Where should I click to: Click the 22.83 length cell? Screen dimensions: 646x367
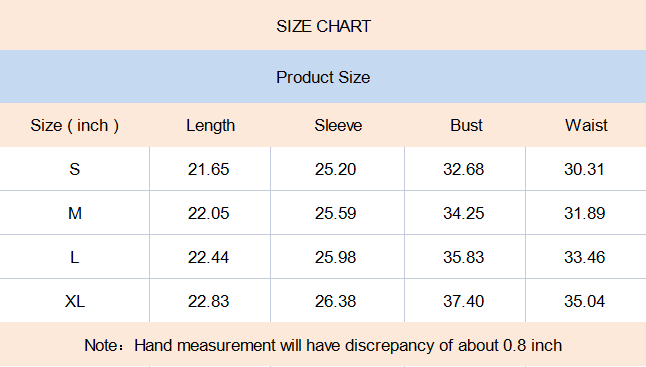(210, 301)
